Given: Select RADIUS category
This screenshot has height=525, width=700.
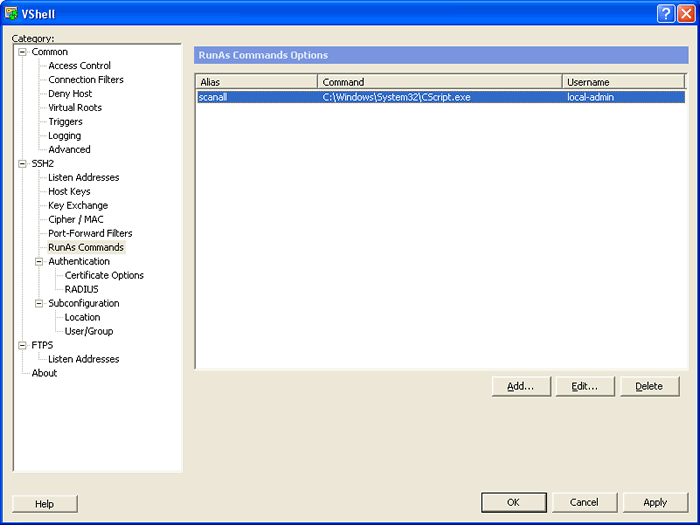Looking at the screenshot, I should [81, 289].
